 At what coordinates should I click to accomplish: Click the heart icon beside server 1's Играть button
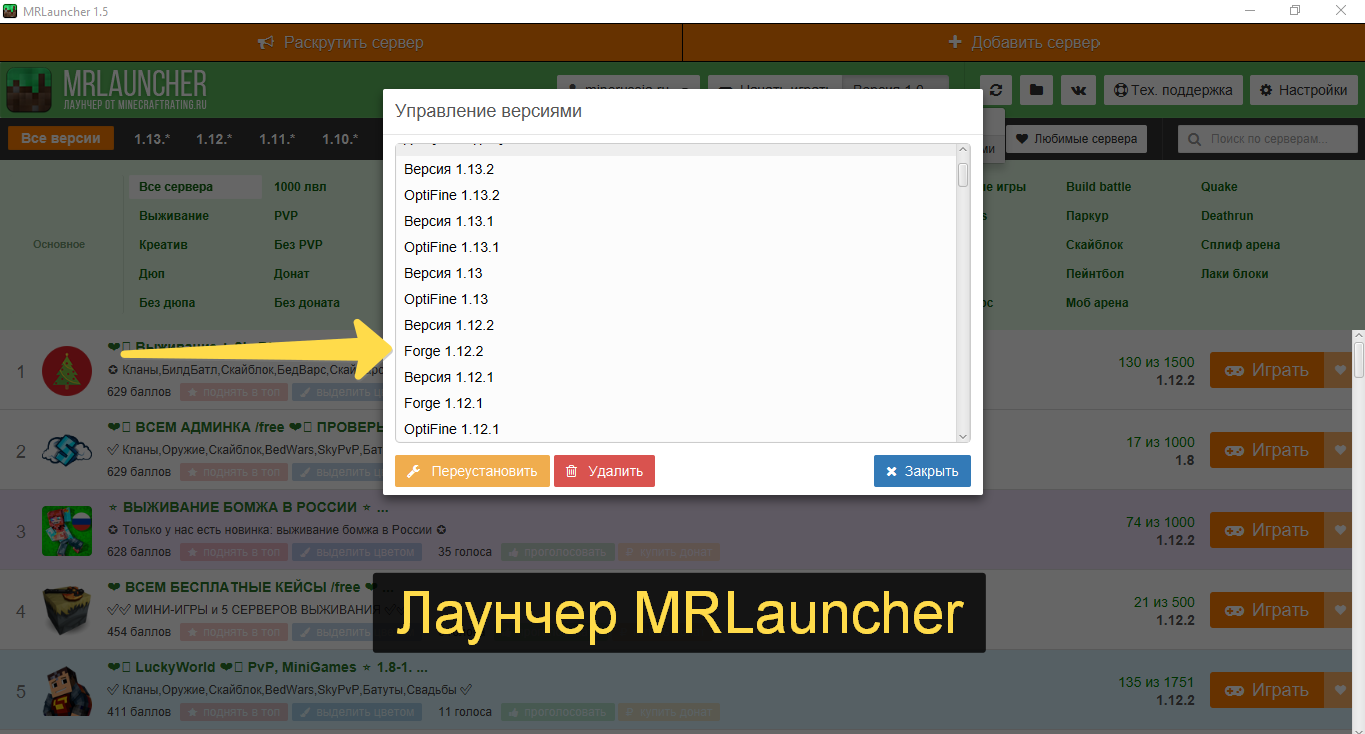tap(1341, 370)
